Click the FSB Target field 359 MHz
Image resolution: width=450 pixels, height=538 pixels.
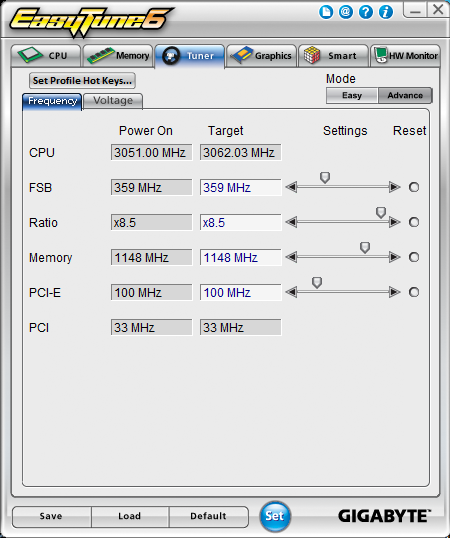240,187
